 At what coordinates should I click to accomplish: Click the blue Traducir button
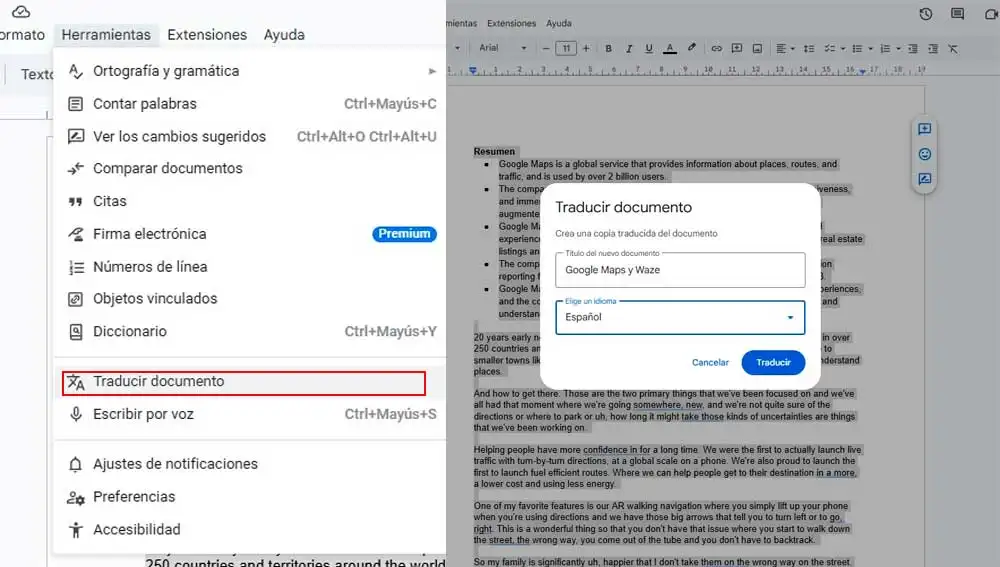[773, 362]
